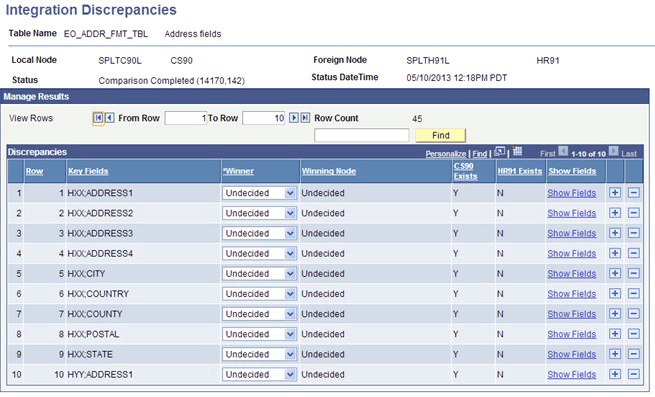Image resolution: width=655 pixels, height=397 pixels.
Task: Open Winner dropdown for HXX;POSTAL
Action: coord(259,334)
